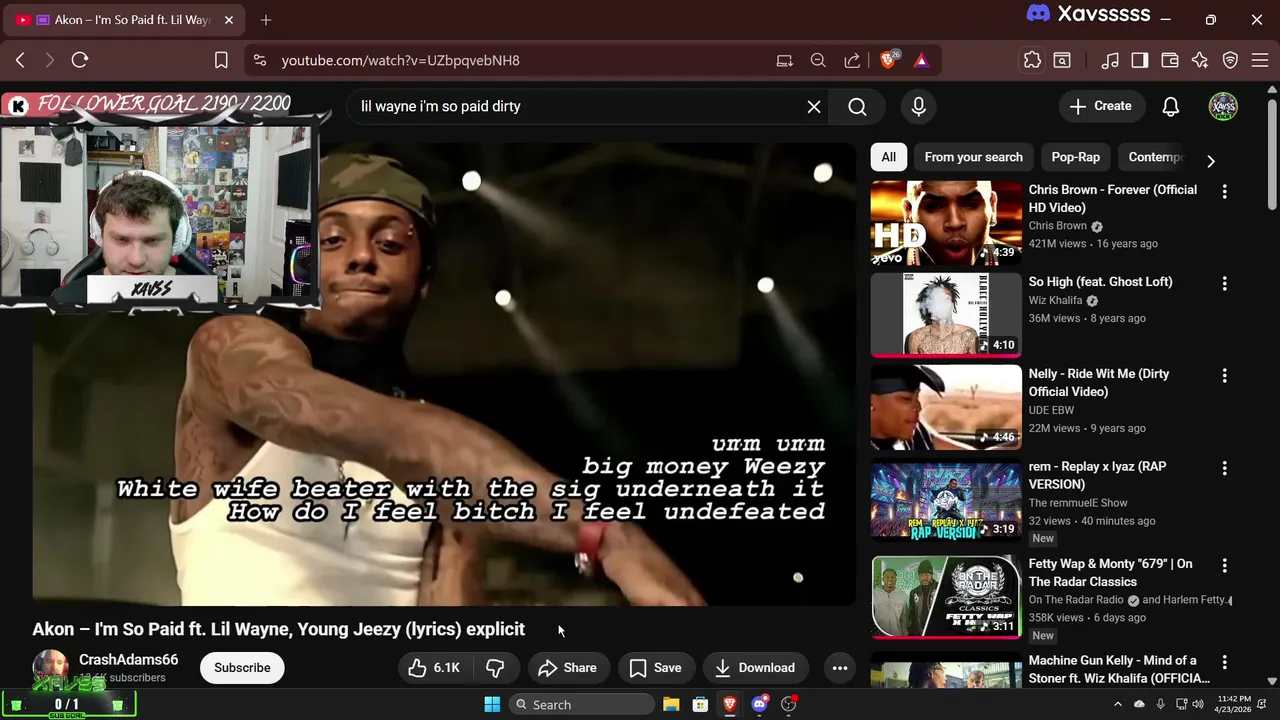Open Chris Brown - Forever video thumbnail

point(946,222)
